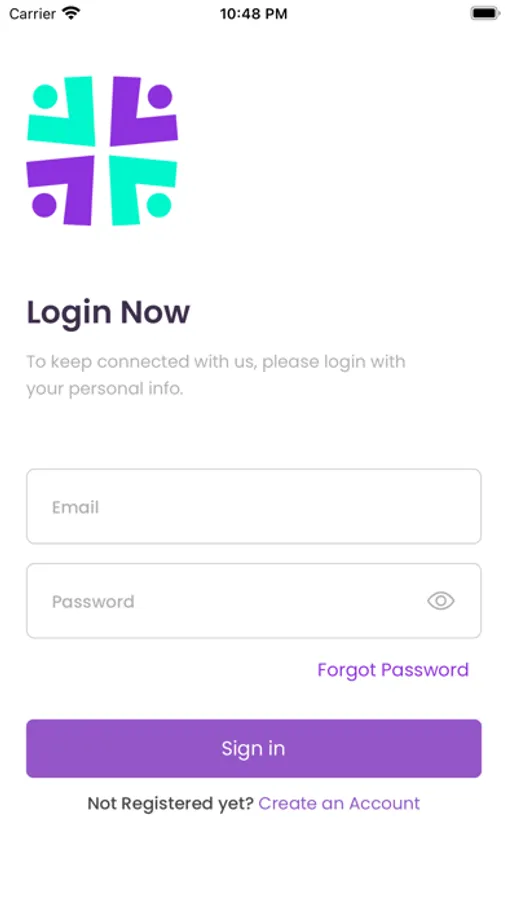Follow the Create an Account link
The image size is (507, 900).
[339, 803]
